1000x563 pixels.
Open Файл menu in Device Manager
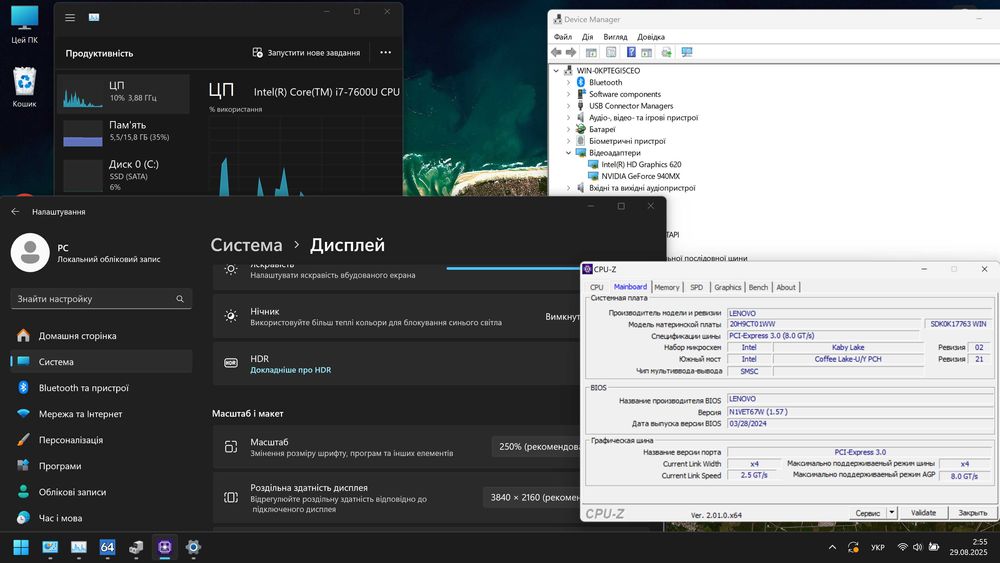(562, 37)
